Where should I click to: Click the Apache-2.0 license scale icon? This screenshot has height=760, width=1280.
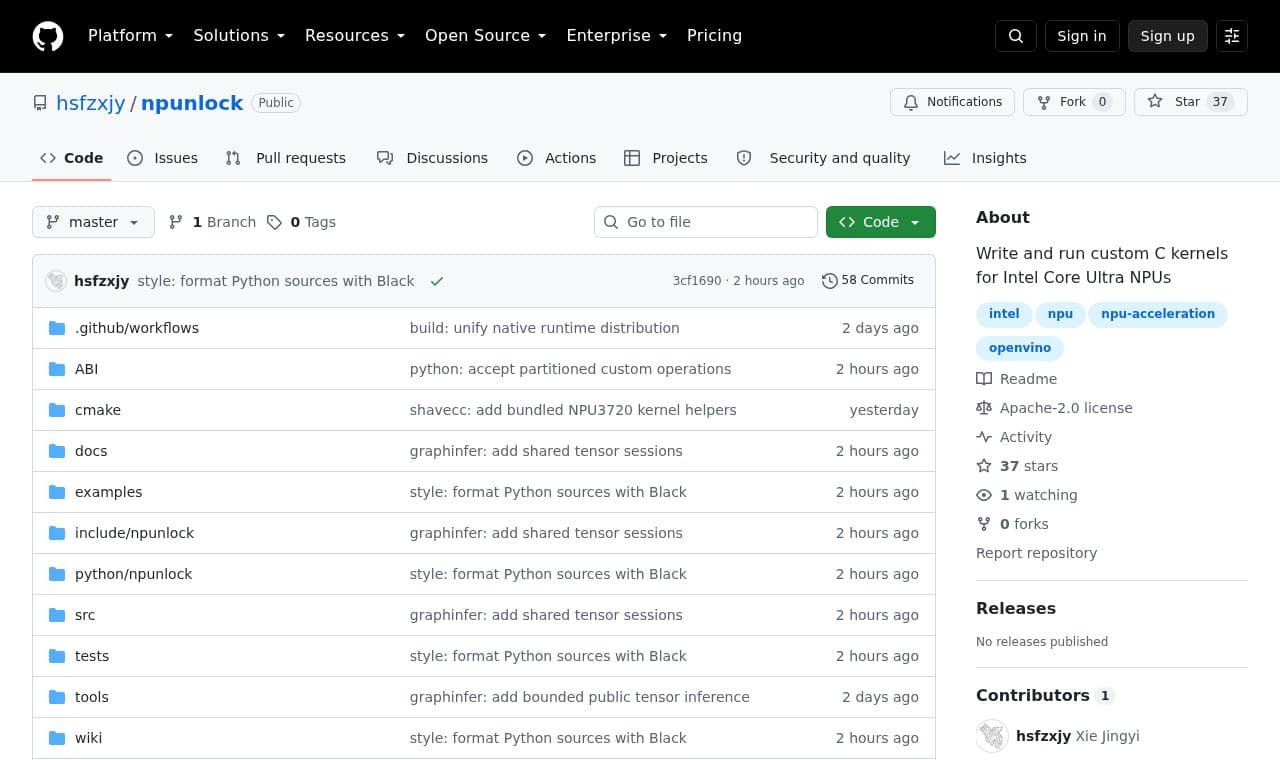coord(984,408)
